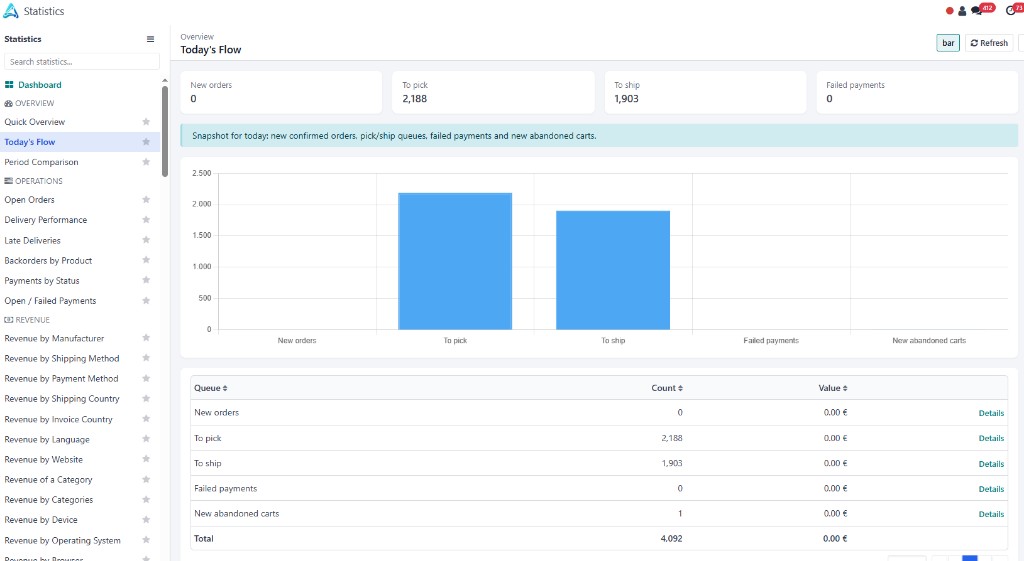Collapse the REVENUE section header
This screenshot has width=1024, height=561.
(x=27, y=320)
